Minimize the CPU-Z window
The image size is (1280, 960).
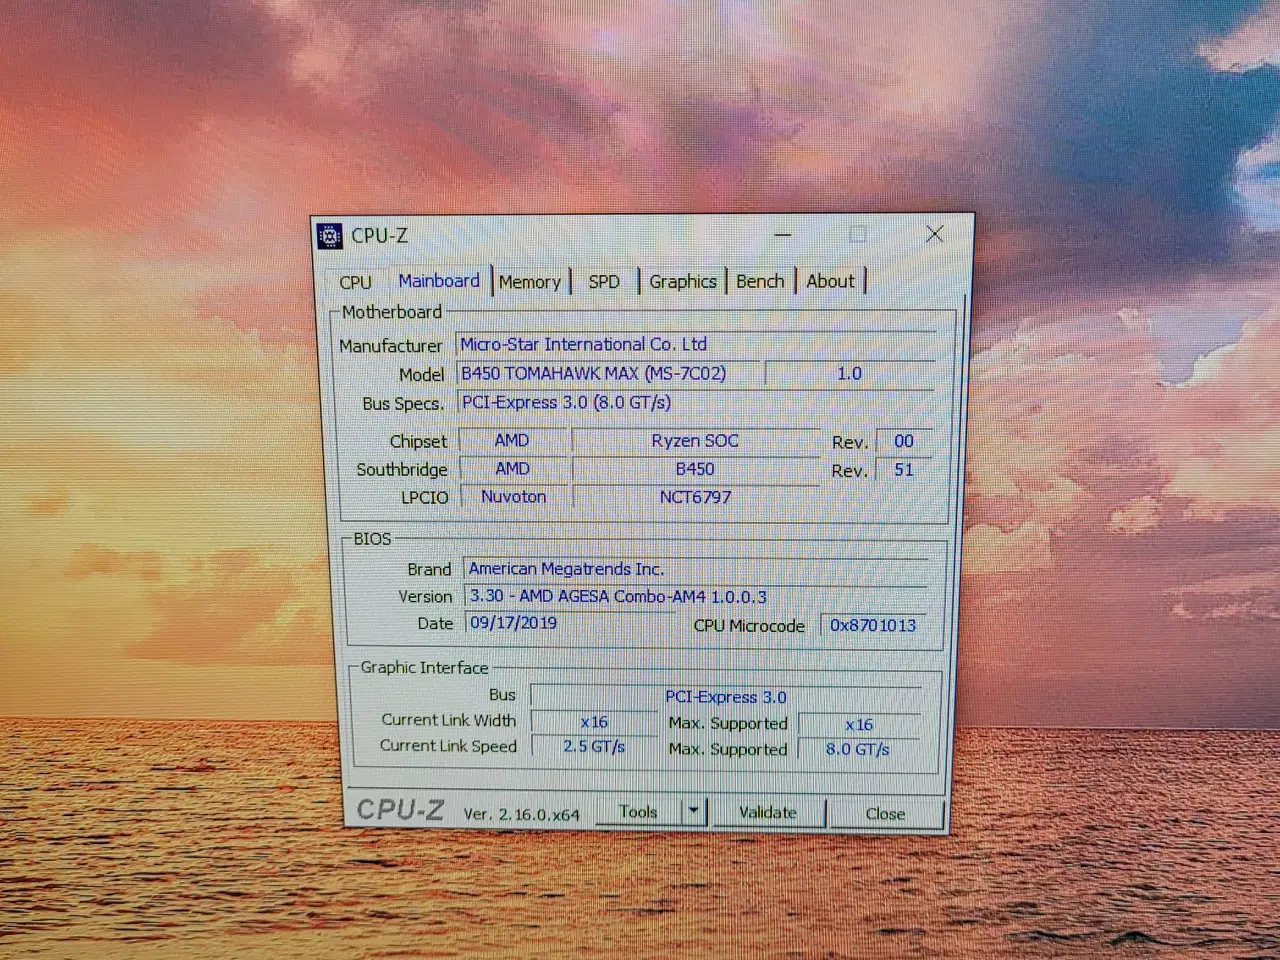click(783, 235)
